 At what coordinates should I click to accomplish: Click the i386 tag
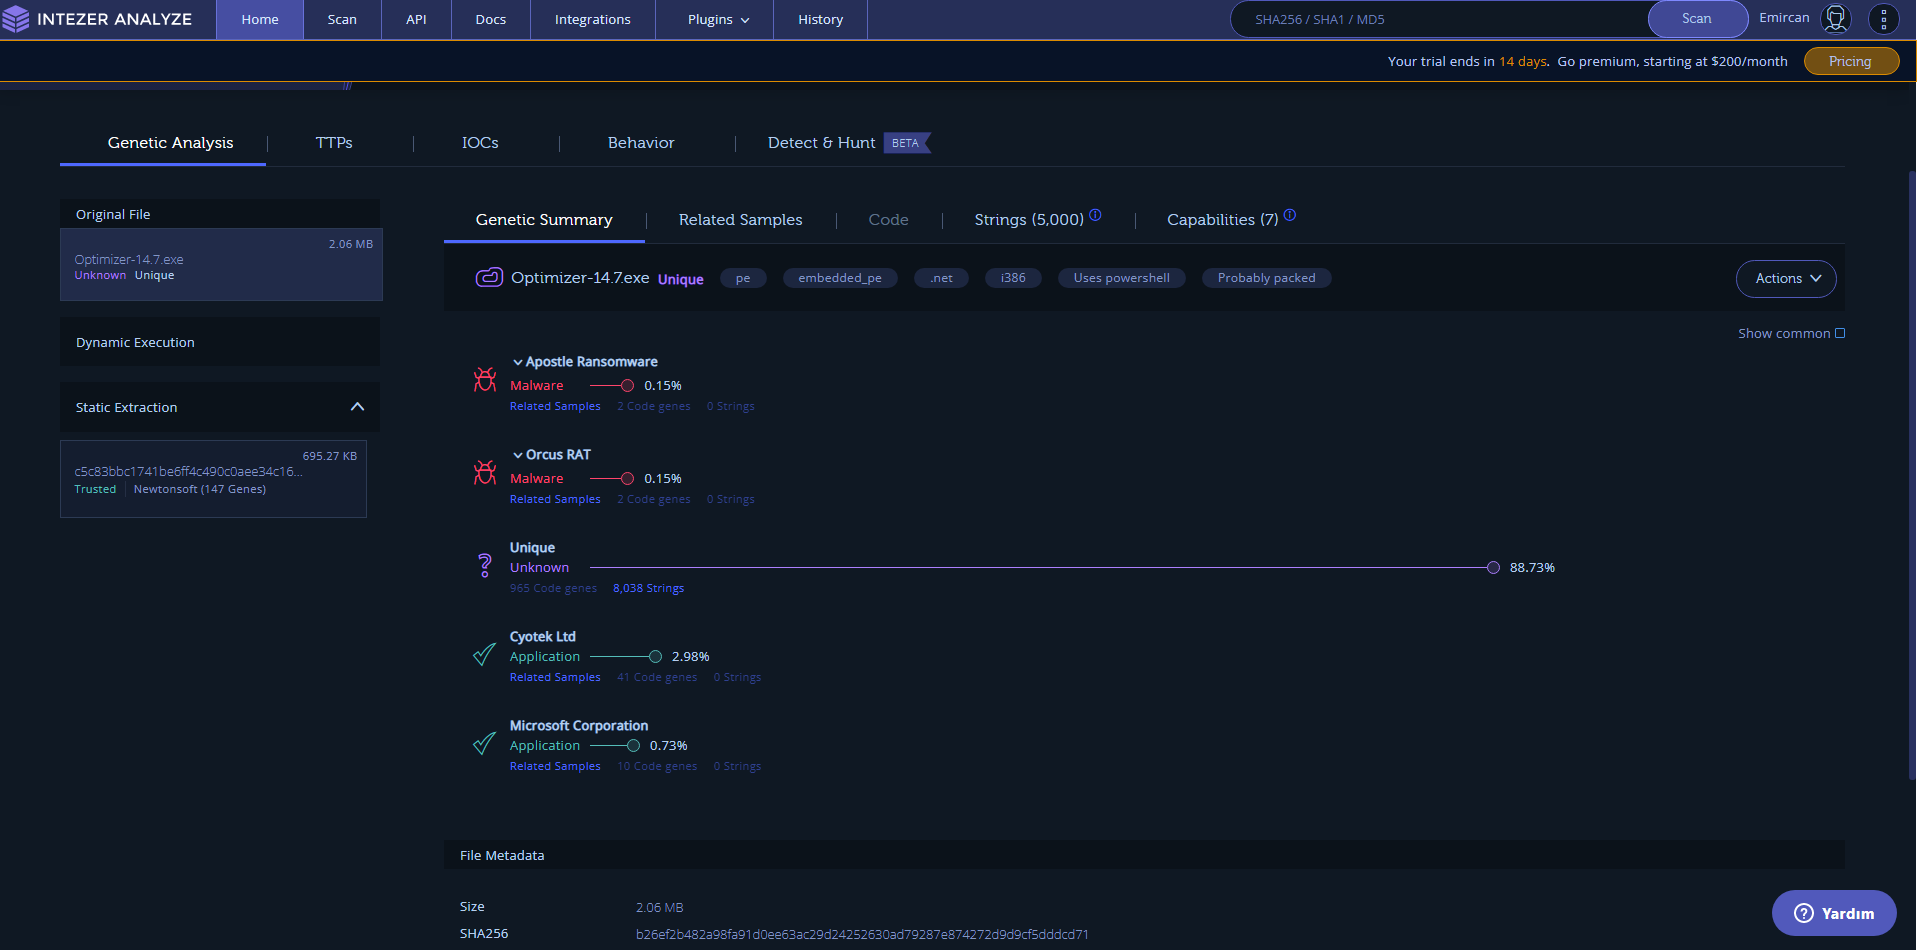coord(1013,278)
